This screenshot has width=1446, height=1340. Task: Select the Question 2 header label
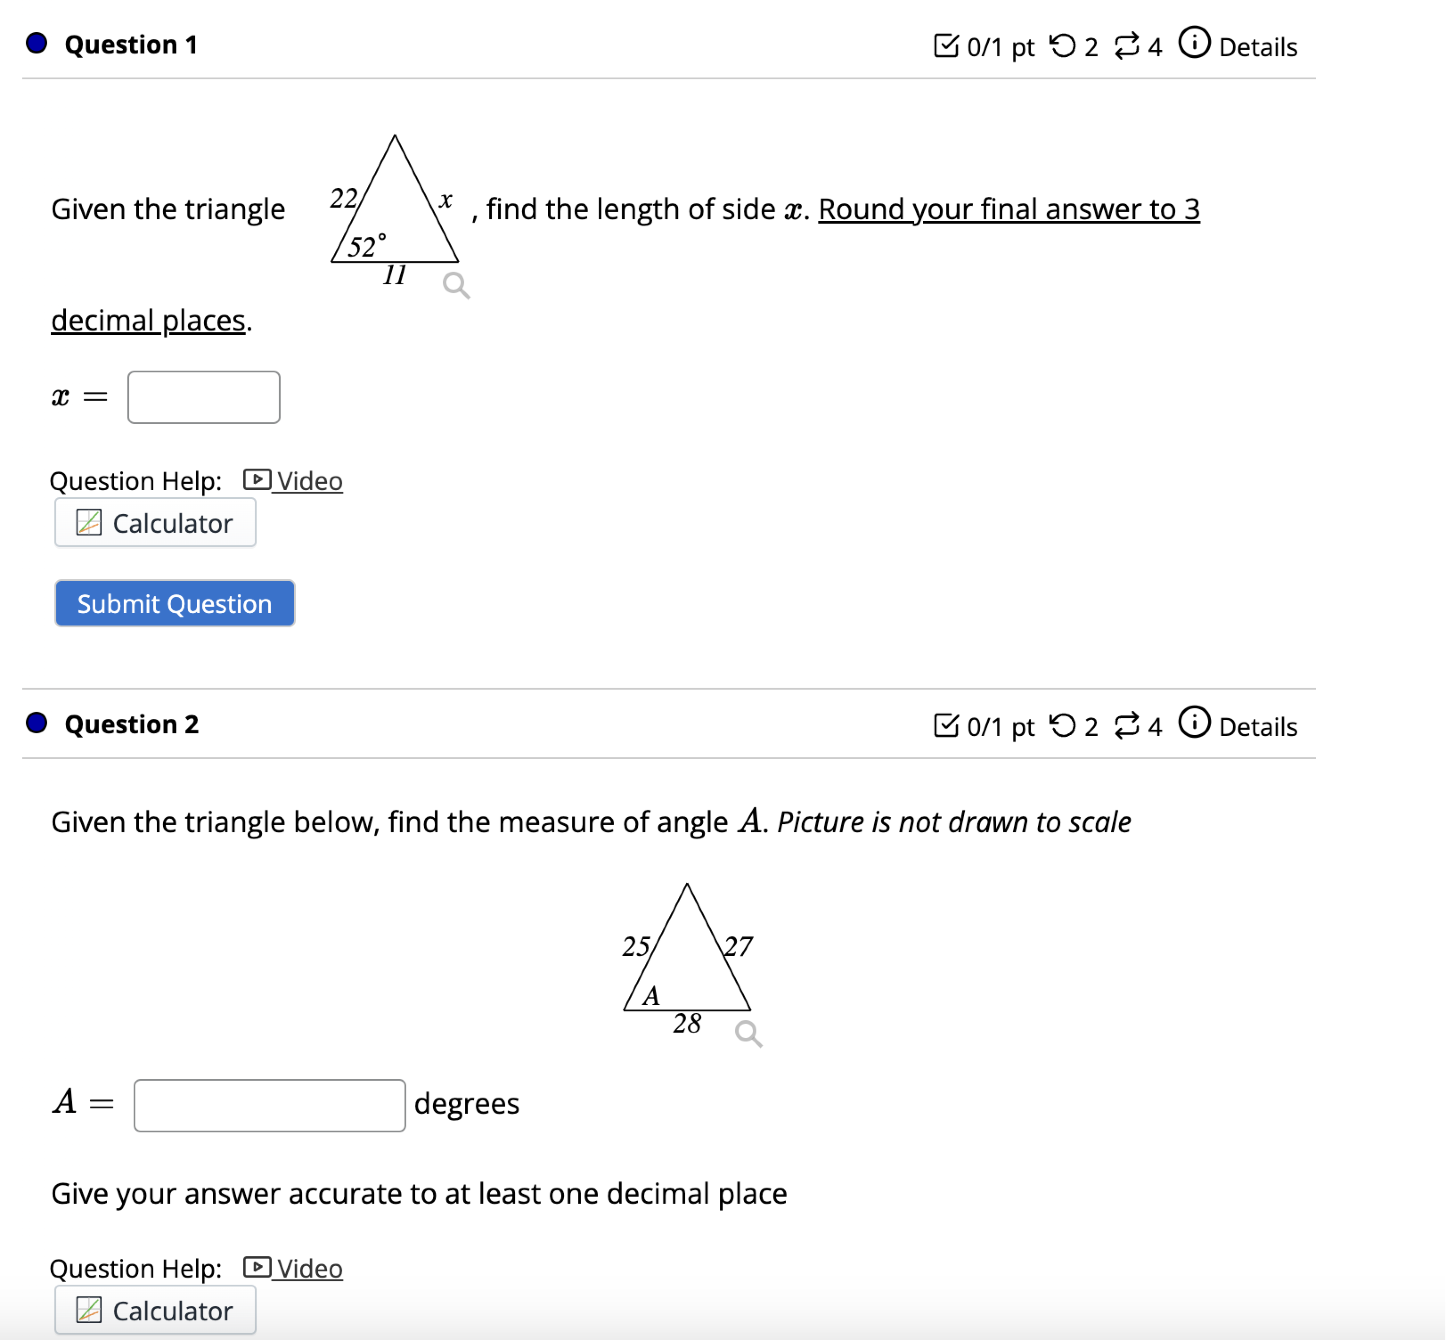(131, 724)
